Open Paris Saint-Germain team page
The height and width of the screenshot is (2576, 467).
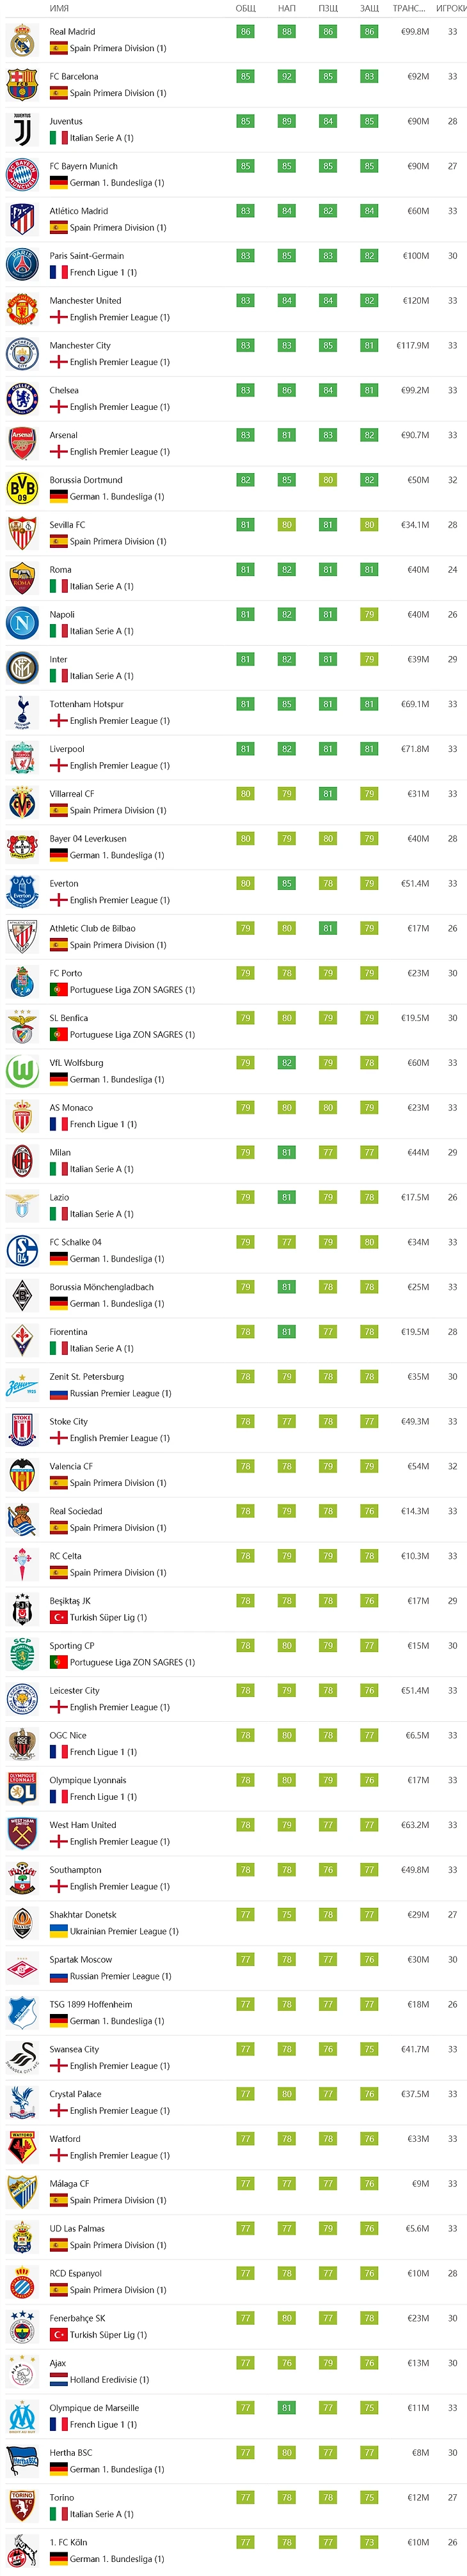tap(87, 256)
